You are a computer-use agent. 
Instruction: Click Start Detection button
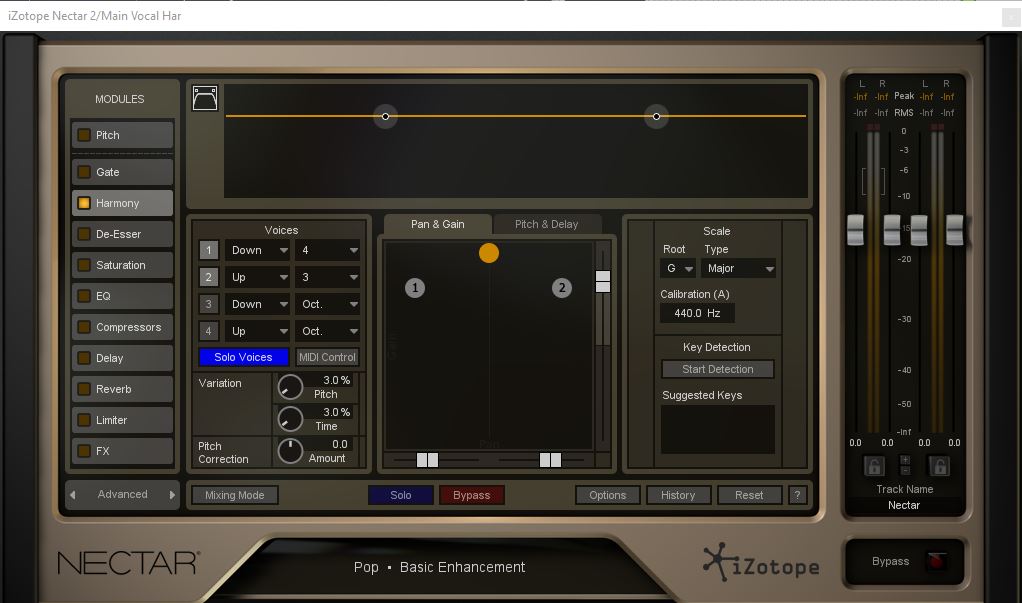point(718,369)
